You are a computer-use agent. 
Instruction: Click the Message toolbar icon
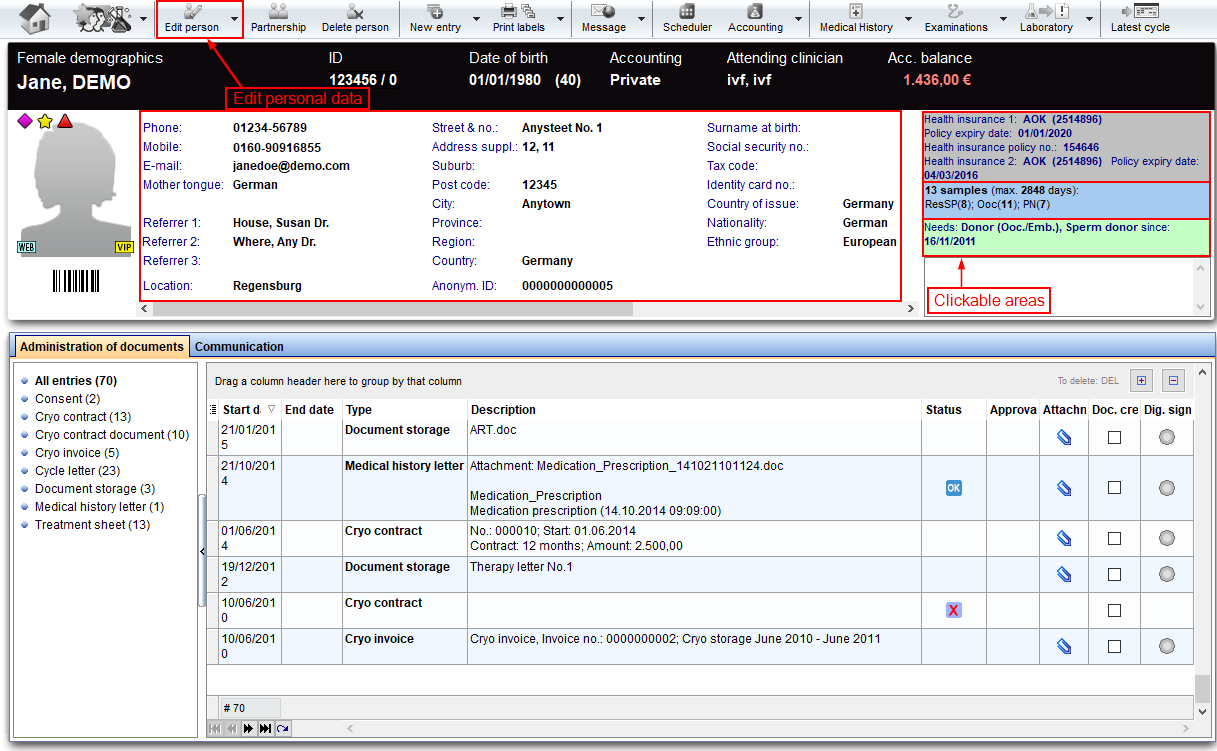point(603,19)
